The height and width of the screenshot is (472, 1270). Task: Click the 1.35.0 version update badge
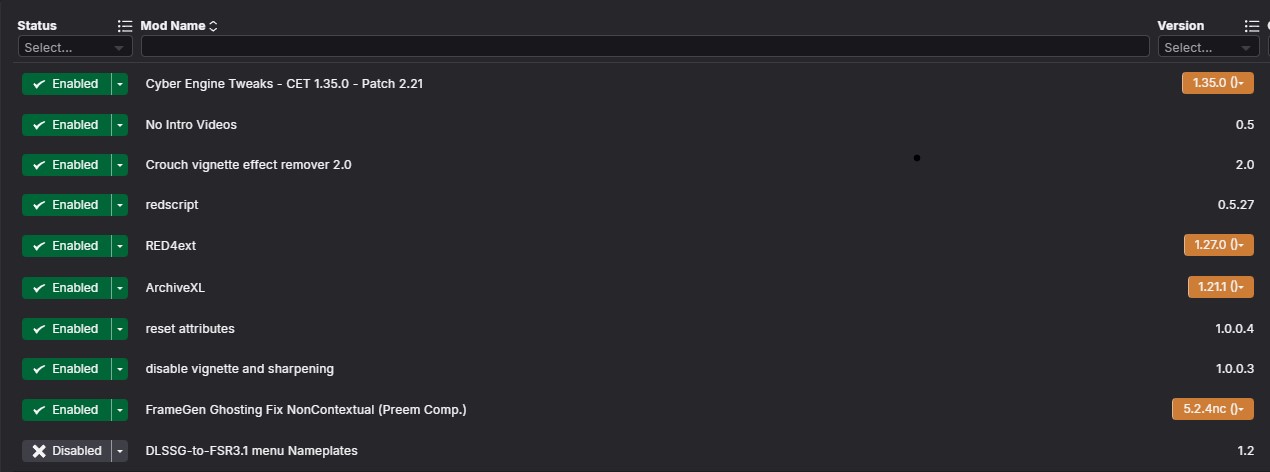pos(1217,83)
